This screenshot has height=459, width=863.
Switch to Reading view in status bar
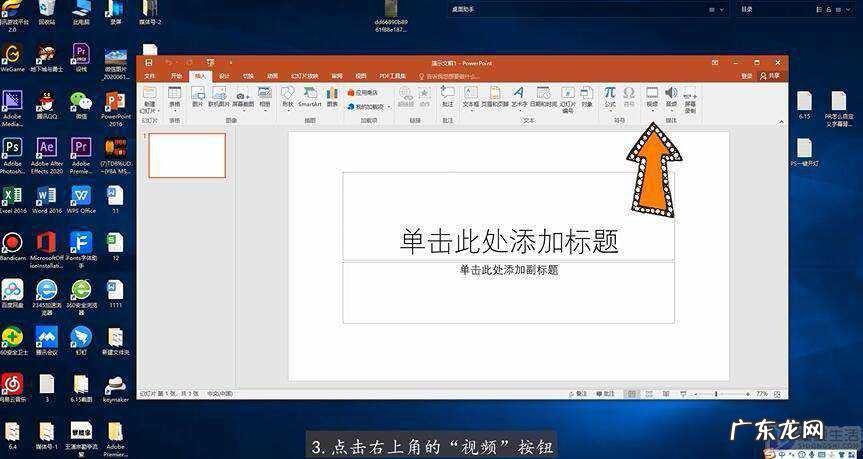(x=666, y=394)
